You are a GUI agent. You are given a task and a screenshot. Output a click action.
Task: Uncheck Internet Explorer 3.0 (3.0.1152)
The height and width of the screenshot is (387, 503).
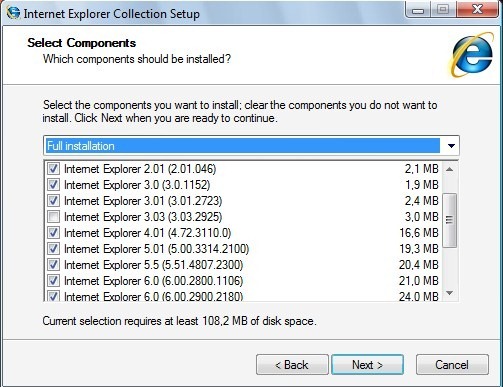tap(53, 185)
